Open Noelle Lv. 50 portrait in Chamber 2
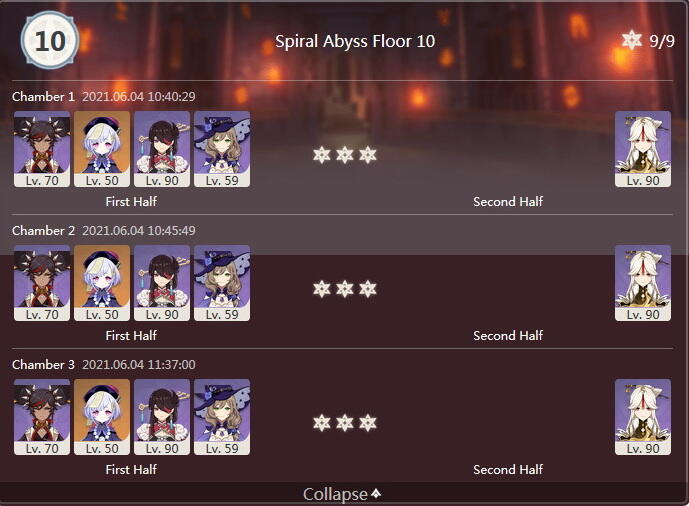689x506 pixels. coord(102,282)
